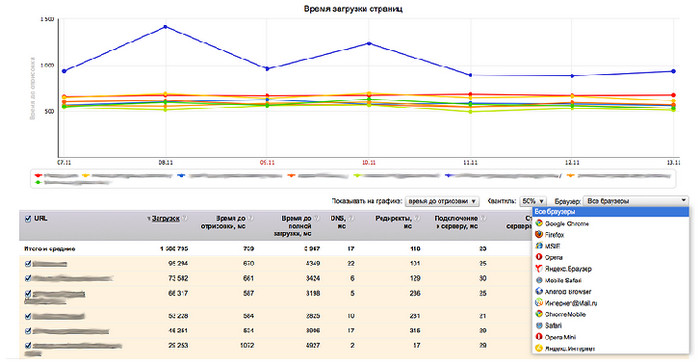Toggle the checkbox for the 53 228 loads row
This screenshot has width=700, height=364.
click(x=28, y=316)
